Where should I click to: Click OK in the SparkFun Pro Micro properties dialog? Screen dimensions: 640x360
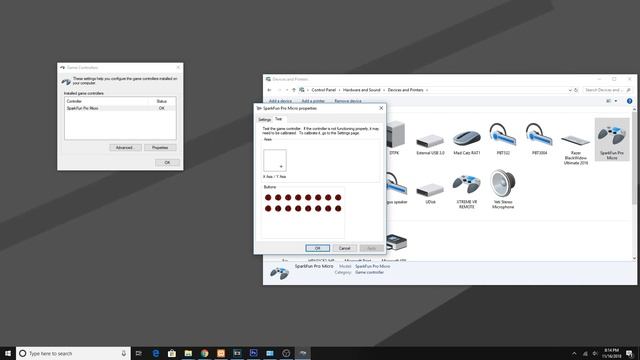[317, 248]
